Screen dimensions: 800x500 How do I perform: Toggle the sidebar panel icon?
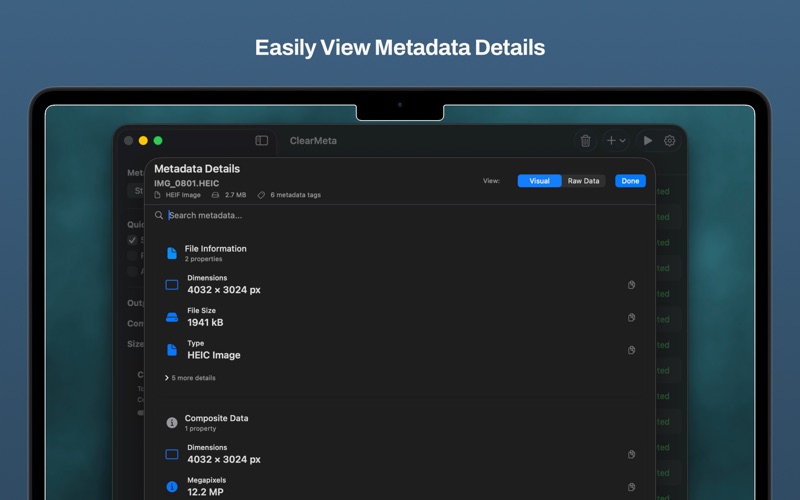[261, 140]
